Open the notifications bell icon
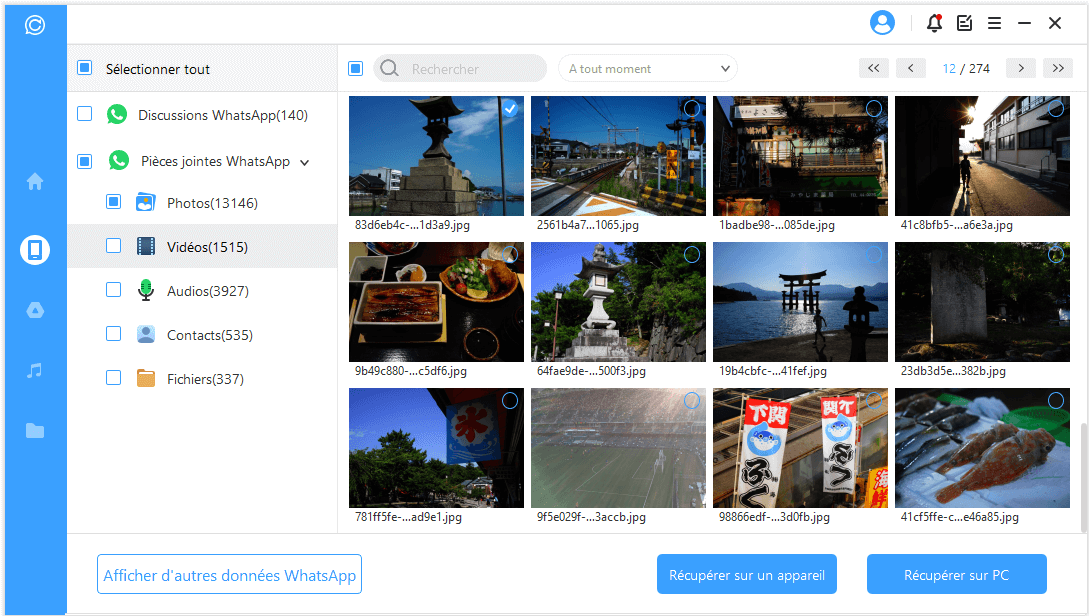This screenshot has height=616, width=1090. pos(934,23)
